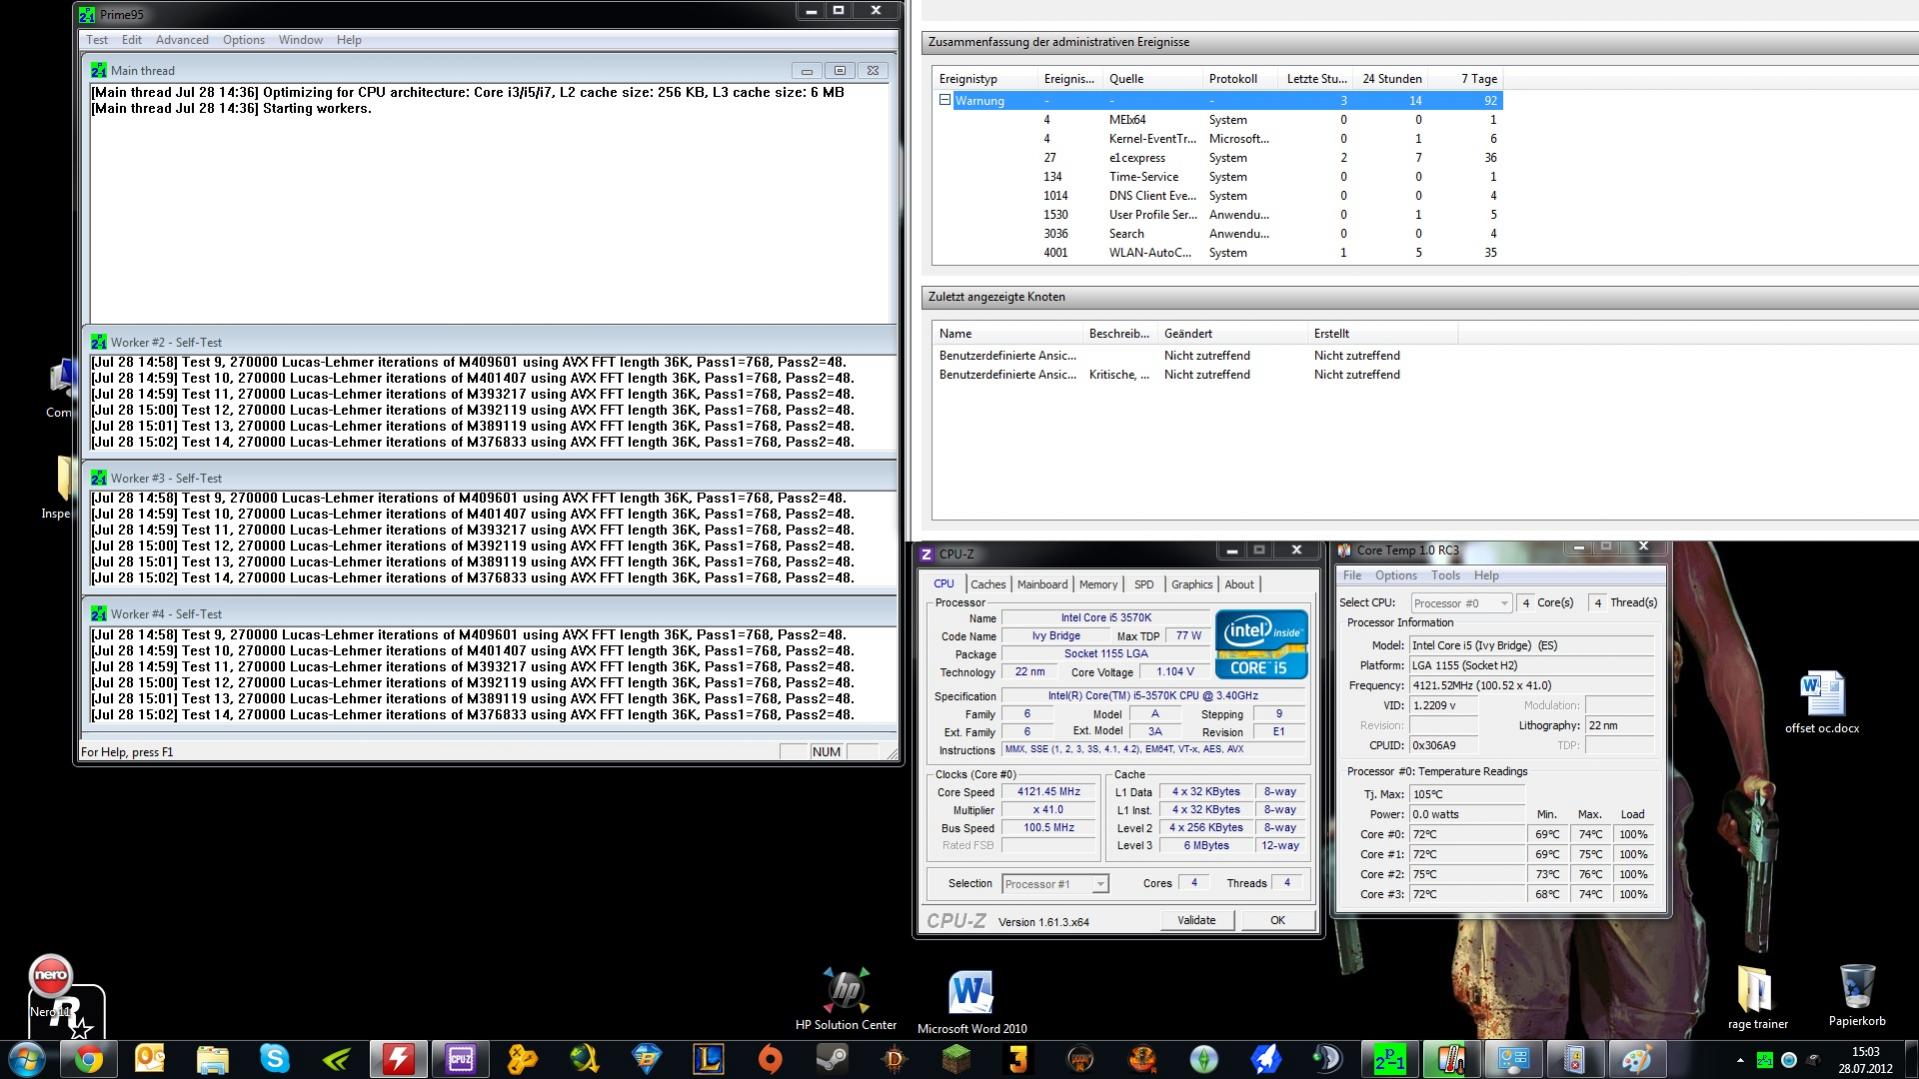Click the CPU-Z Specification field
The height and width of the screenshot is (1079, 1919).
point(1153,696)
